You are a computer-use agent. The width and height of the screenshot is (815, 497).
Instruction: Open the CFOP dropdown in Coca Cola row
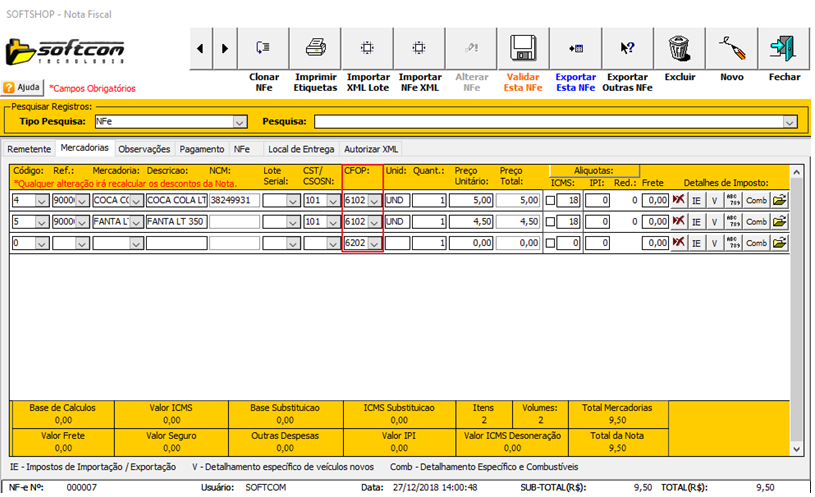[373, 200]
